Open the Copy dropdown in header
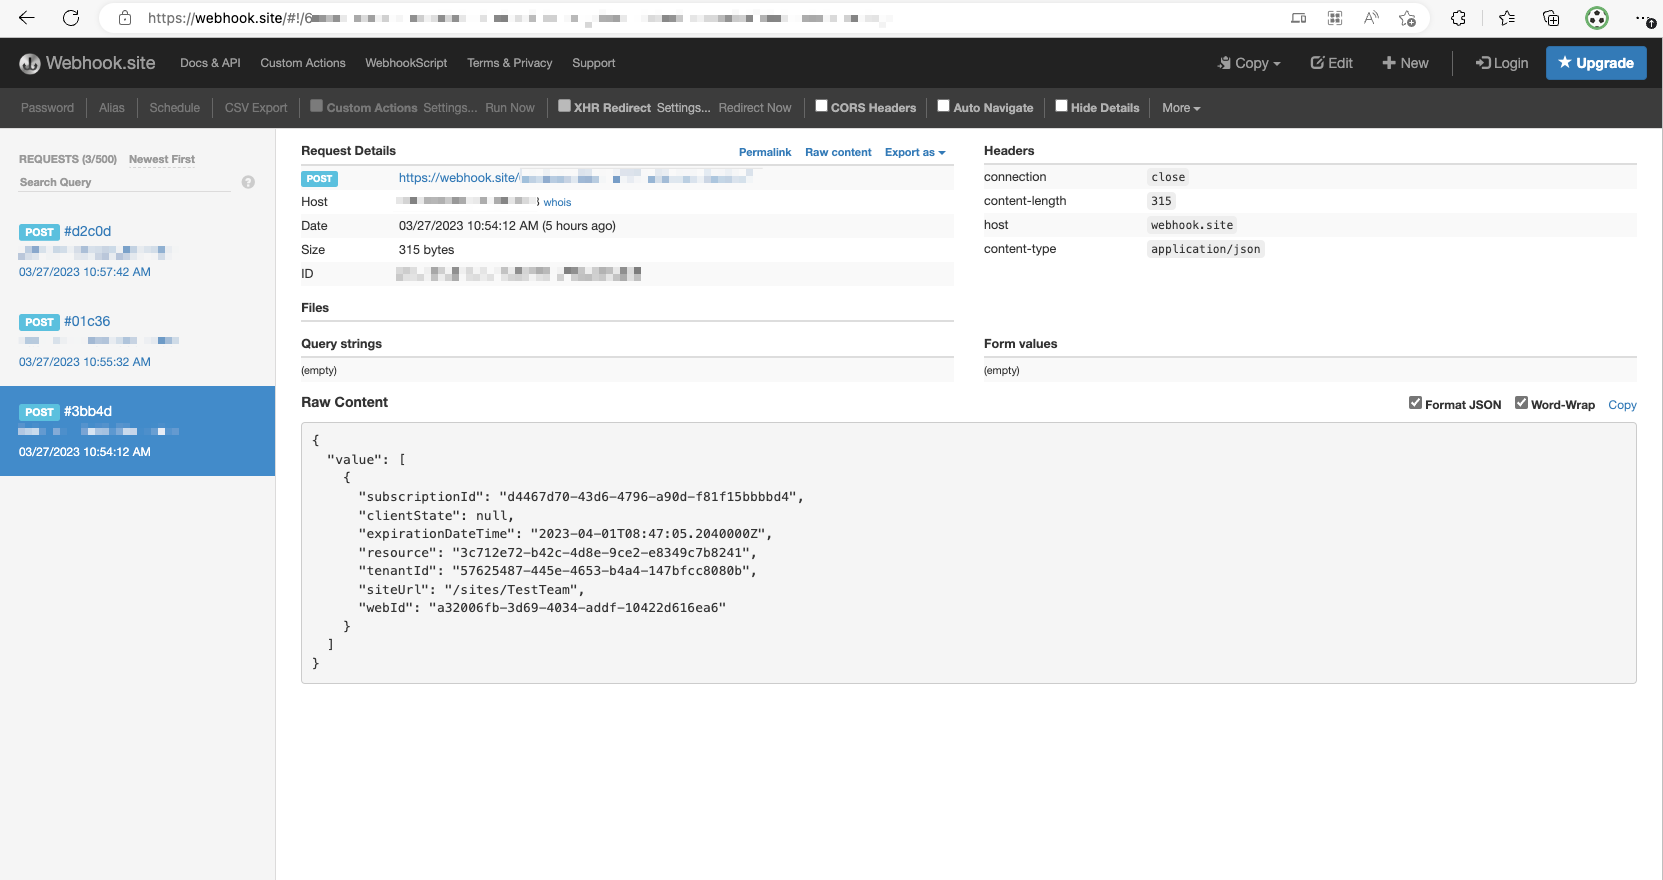This screenshot has width=1663, height=880. coord(1249,63)
